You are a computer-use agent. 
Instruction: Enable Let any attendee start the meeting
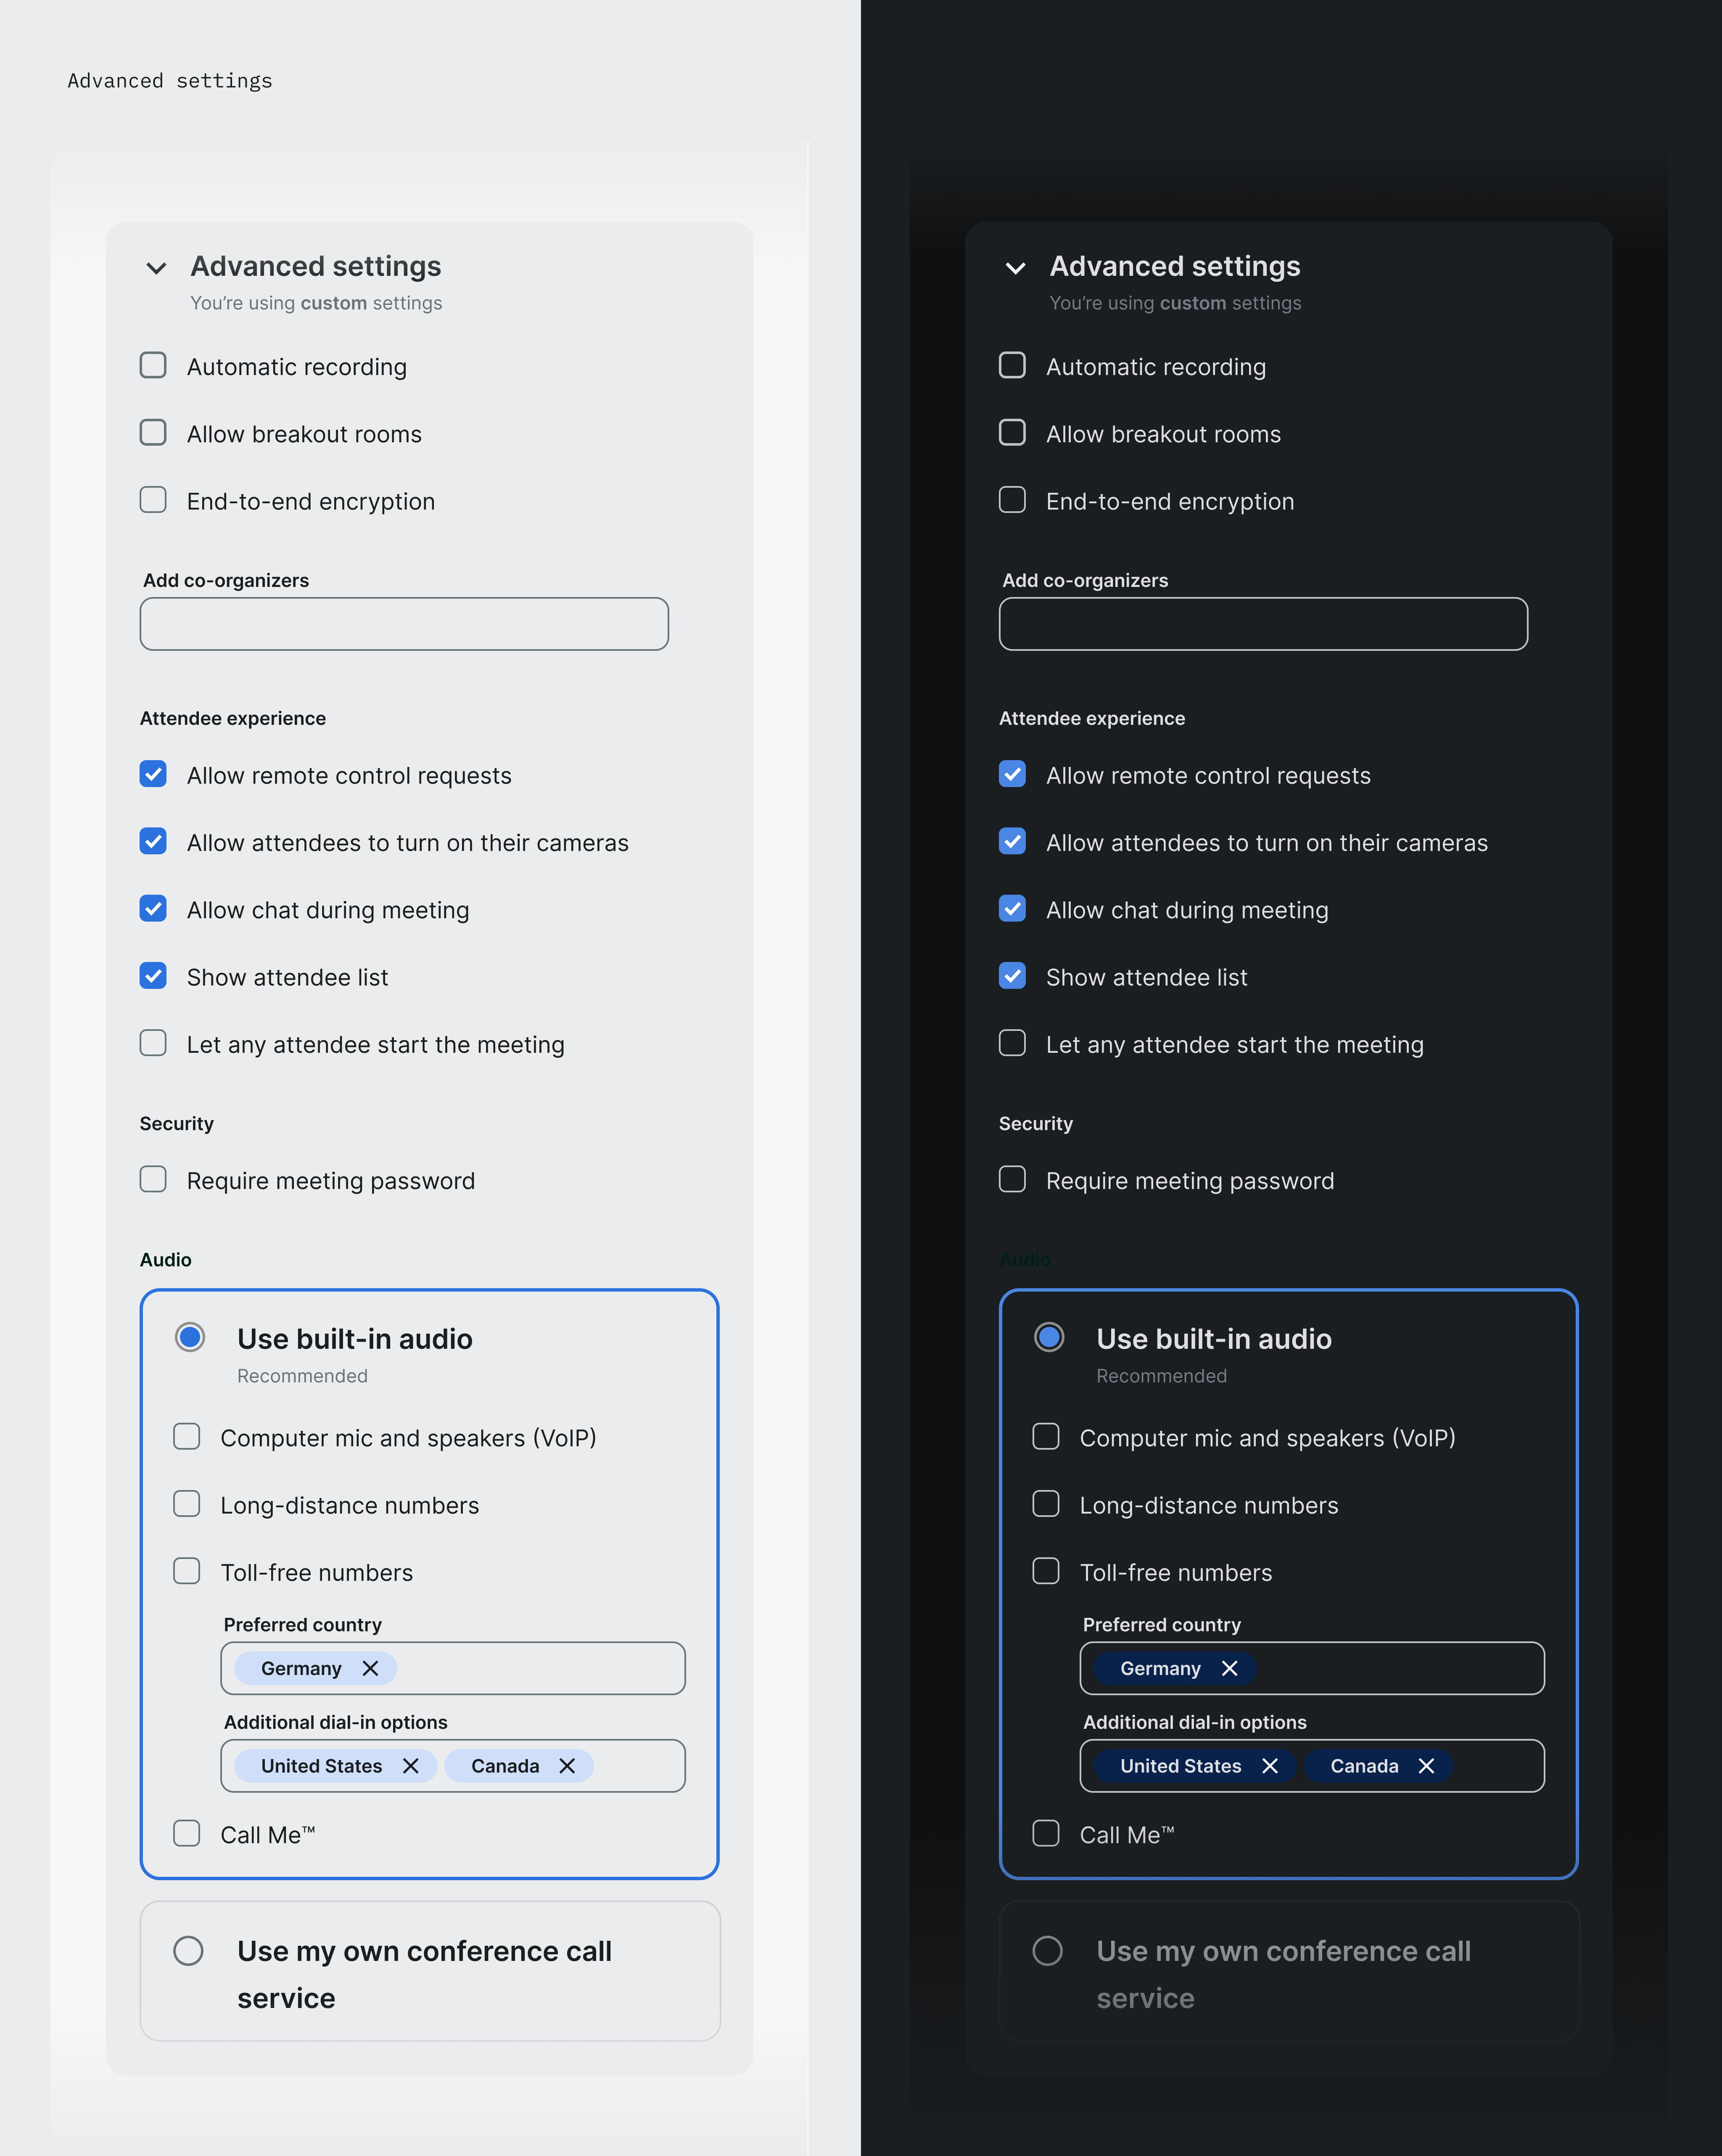(x=152, y=1043)
